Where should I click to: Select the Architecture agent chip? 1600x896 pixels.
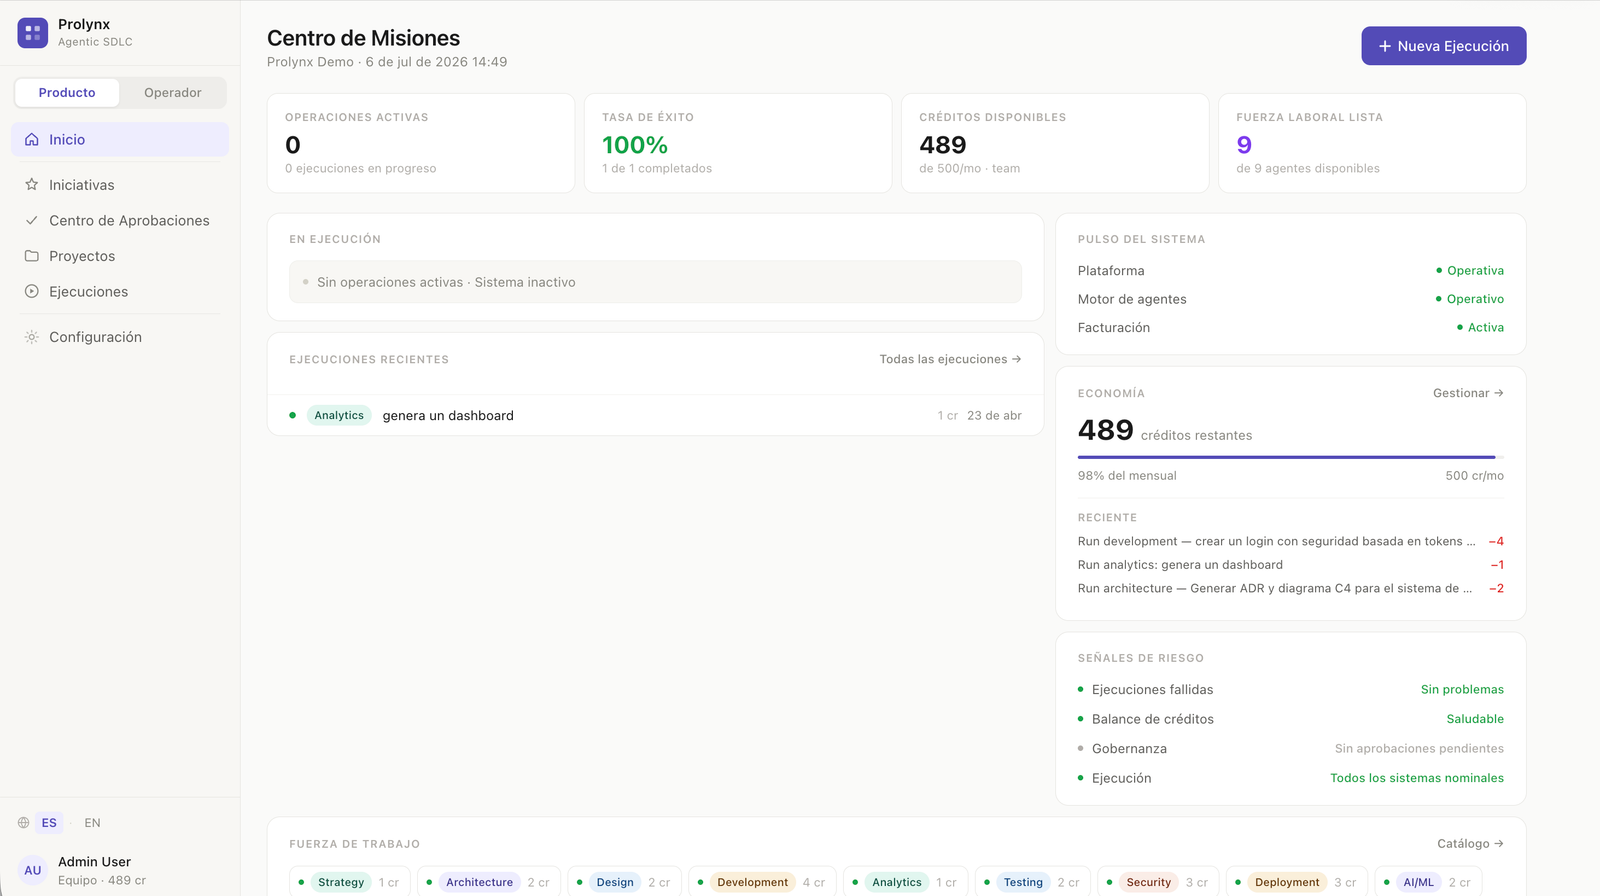pyautogui.click(x=488, y=882)
